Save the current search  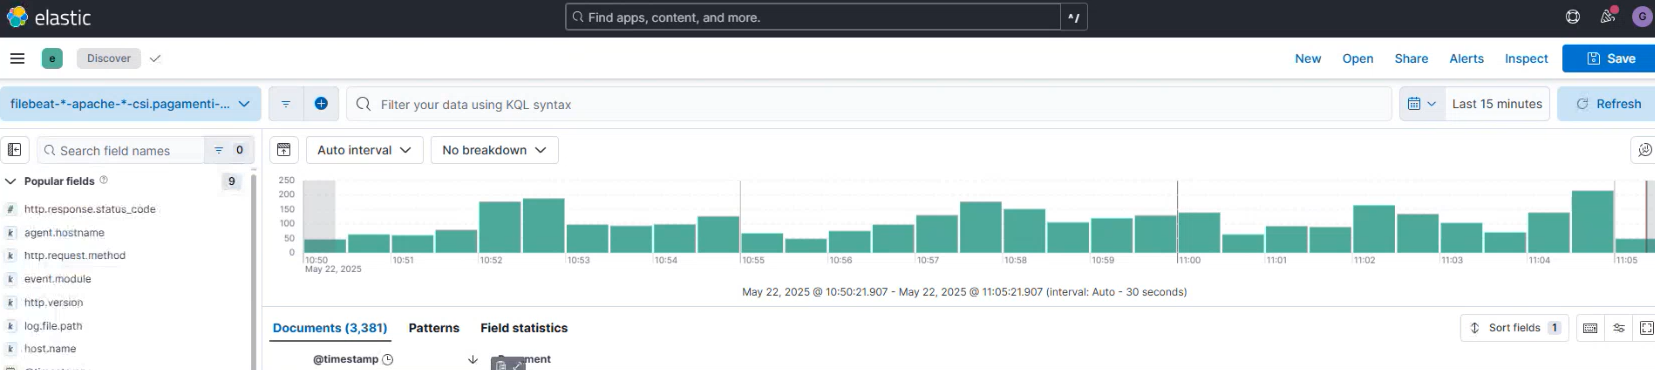[1610, 58]
